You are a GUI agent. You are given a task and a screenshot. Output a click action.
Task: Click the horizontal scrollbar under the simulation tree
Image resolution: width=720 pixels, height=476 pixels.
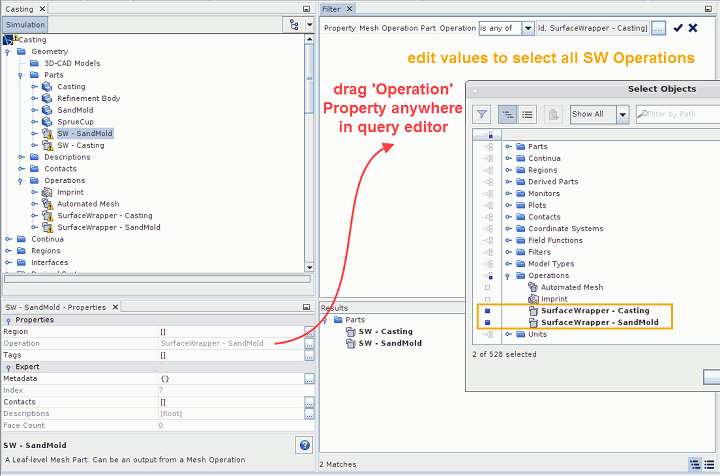coord(157,279)
